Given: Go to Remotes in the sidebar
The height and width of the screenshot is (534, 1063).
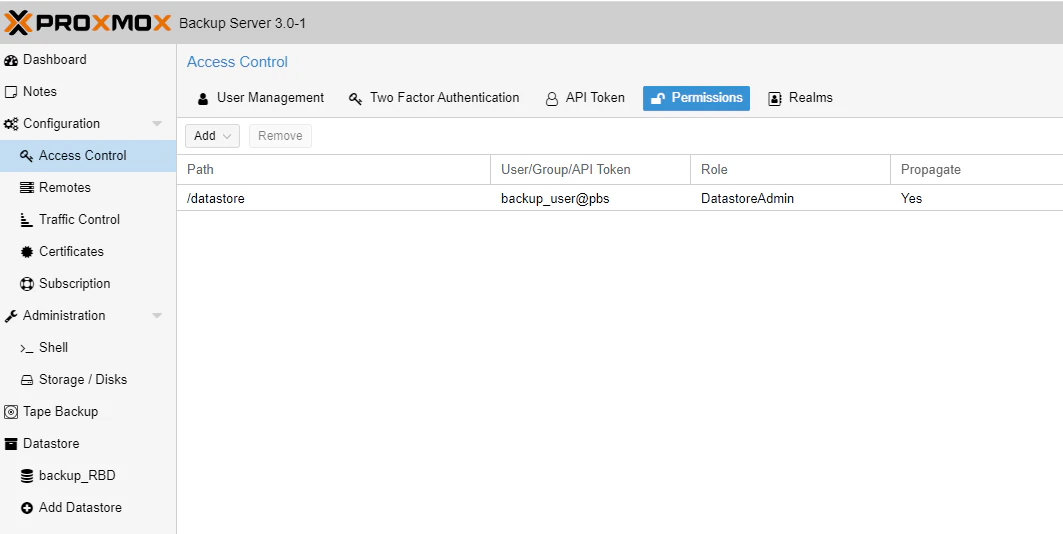Looking at the screenshot, I should click(88, 187).
